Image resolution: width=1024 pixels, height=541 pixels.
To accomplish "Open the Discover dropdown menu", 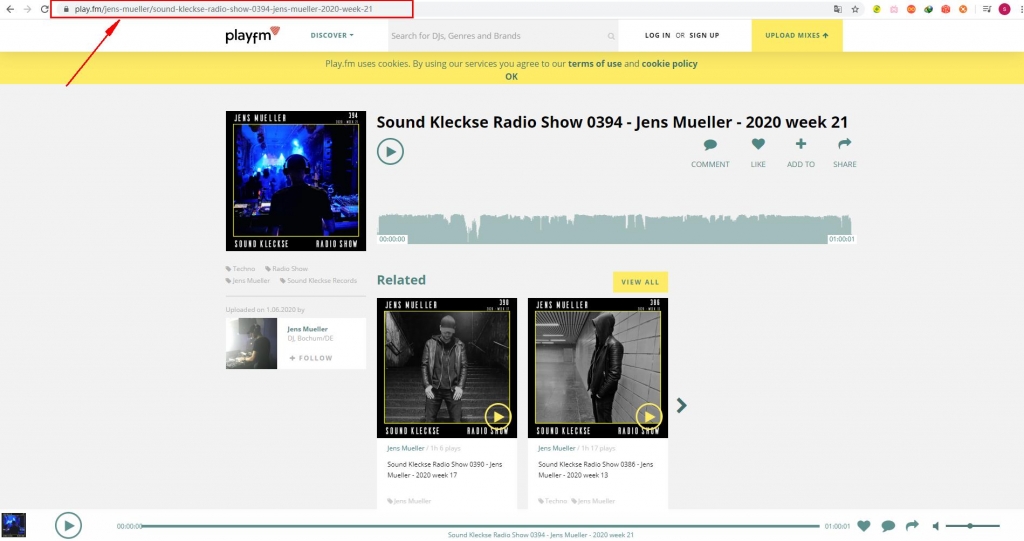I will 332,35.
